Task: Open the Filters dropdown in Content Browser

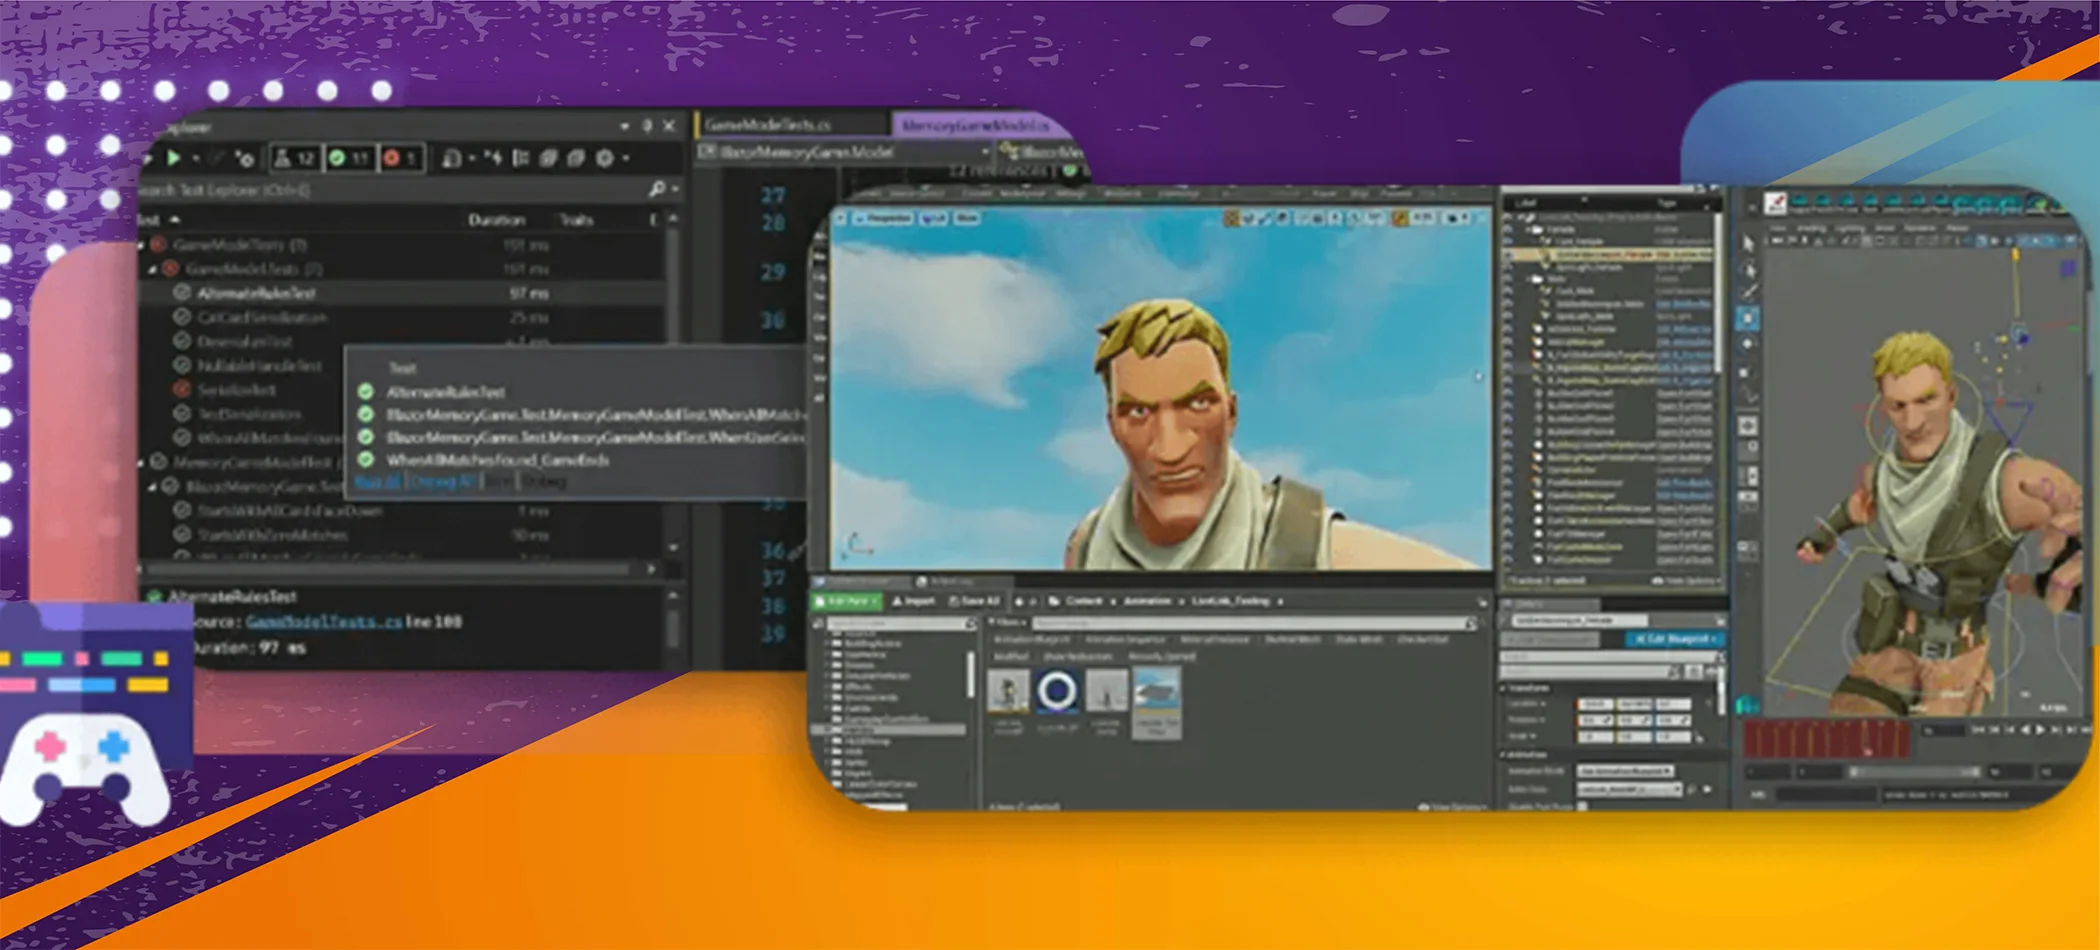Action: [1008, 623]
